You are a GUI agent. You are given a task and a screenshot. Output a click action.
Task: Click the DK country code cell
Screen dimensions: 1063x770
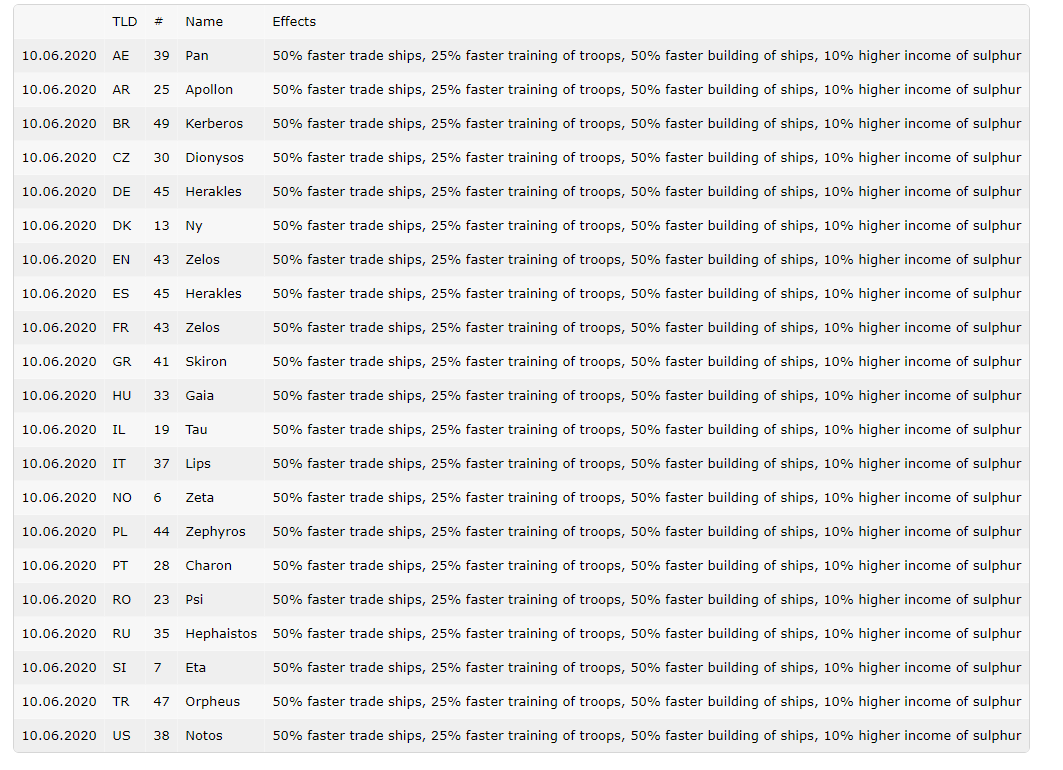[122, 225]
